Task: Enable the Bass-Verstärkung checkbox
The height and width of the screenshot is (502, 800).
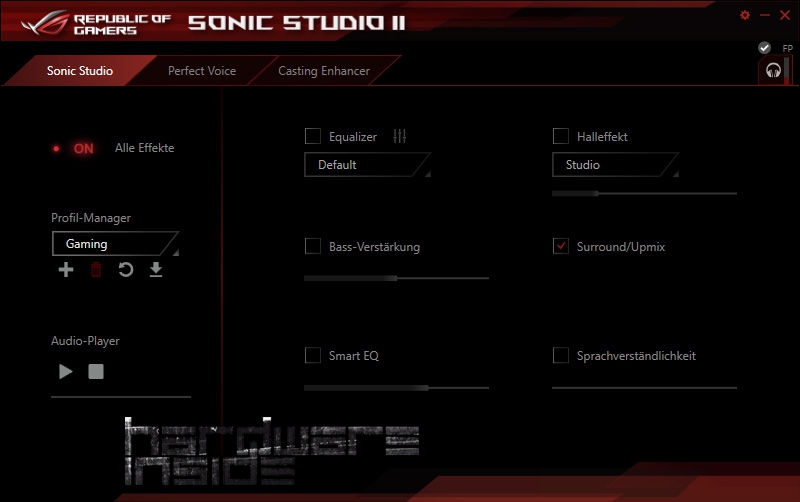Action: [313, 246]
